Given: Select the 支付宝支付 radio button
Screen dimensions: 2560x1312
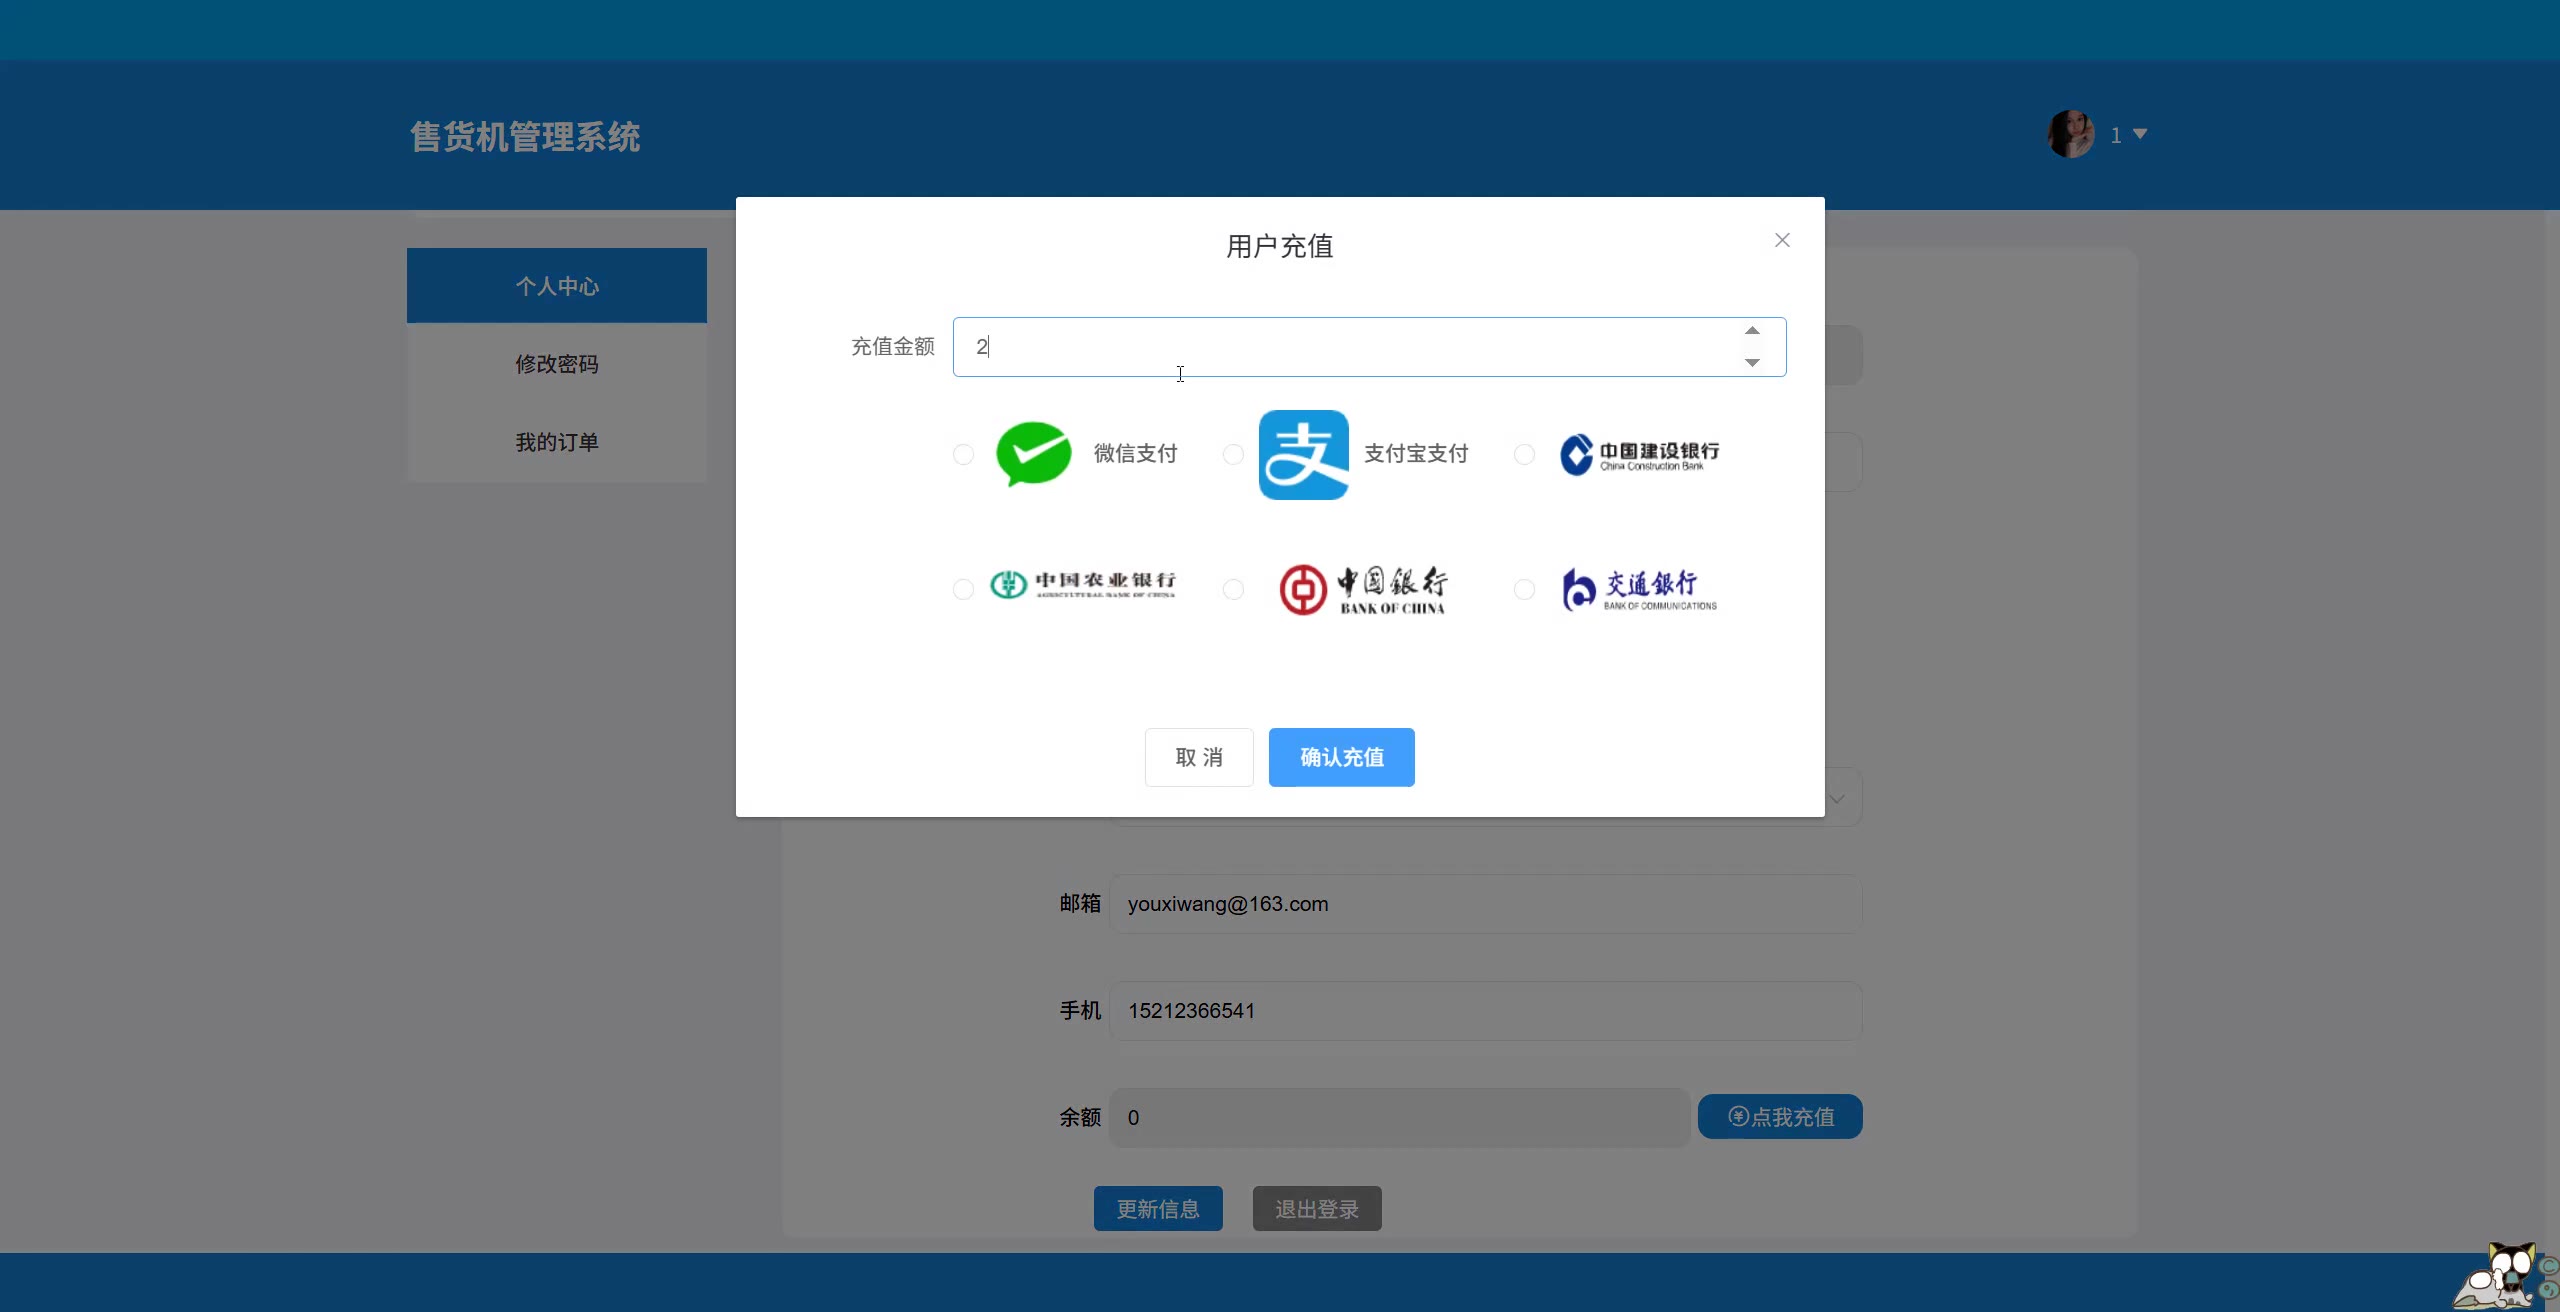Looking at the screenshot, I should [x=1233, y=455].
